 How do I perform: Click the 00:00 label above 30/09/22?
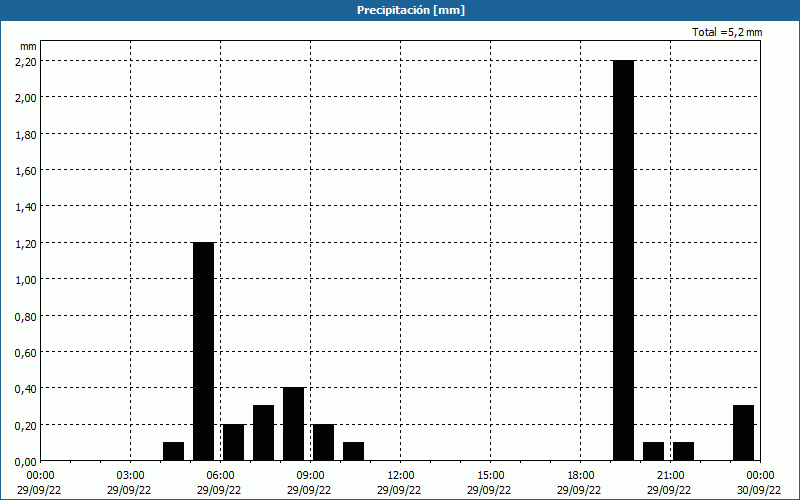click(x=760, y=476)
